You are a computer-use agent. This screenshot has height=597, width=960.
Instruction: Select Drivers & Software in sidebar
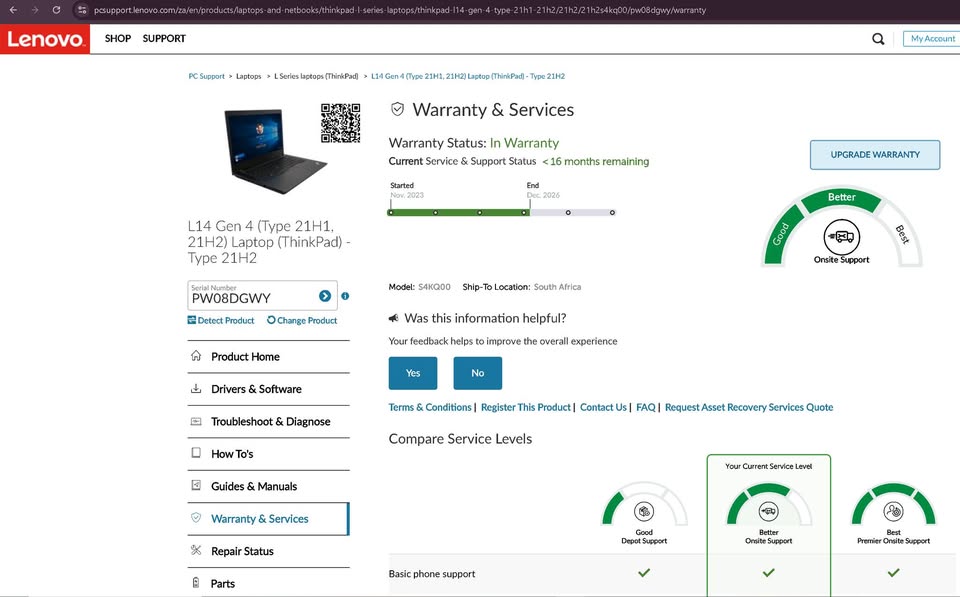tap(256, 389)
